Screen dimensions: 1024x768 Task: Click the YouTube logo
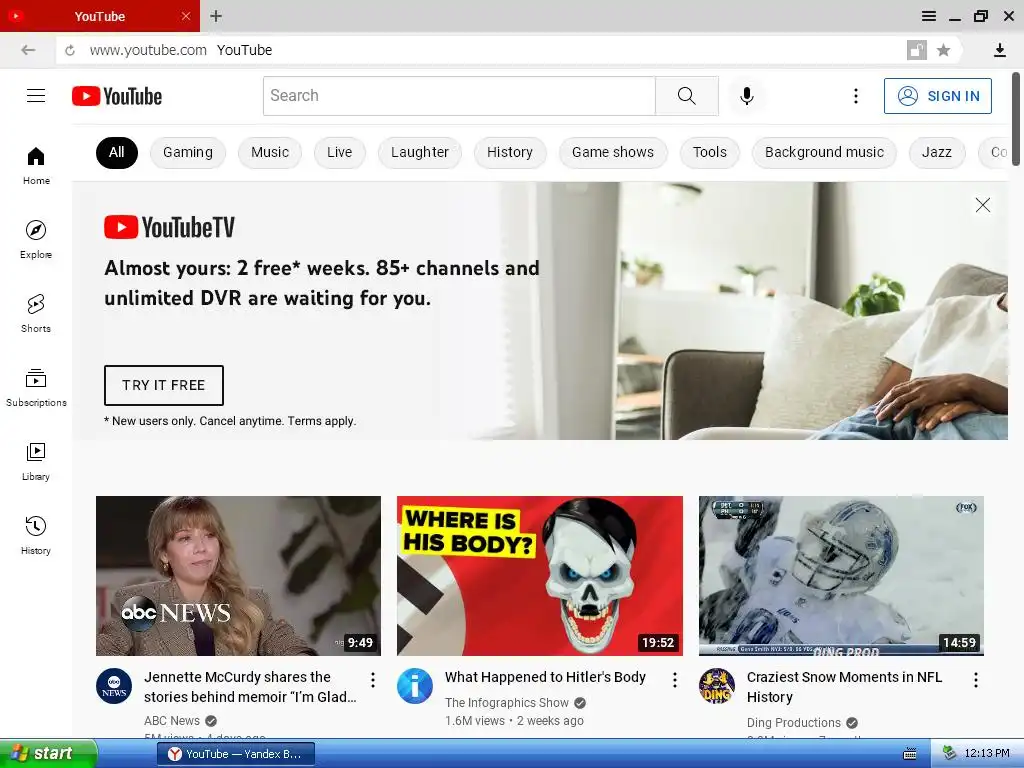(x=117, y=96)
